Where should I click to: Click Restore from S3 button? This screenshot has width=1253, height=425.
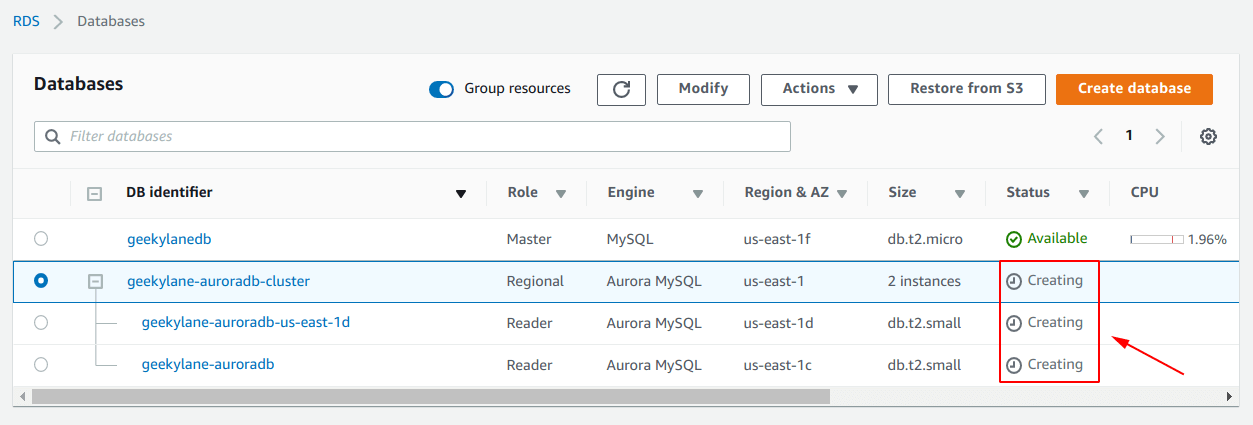click(x=966, y=89)
